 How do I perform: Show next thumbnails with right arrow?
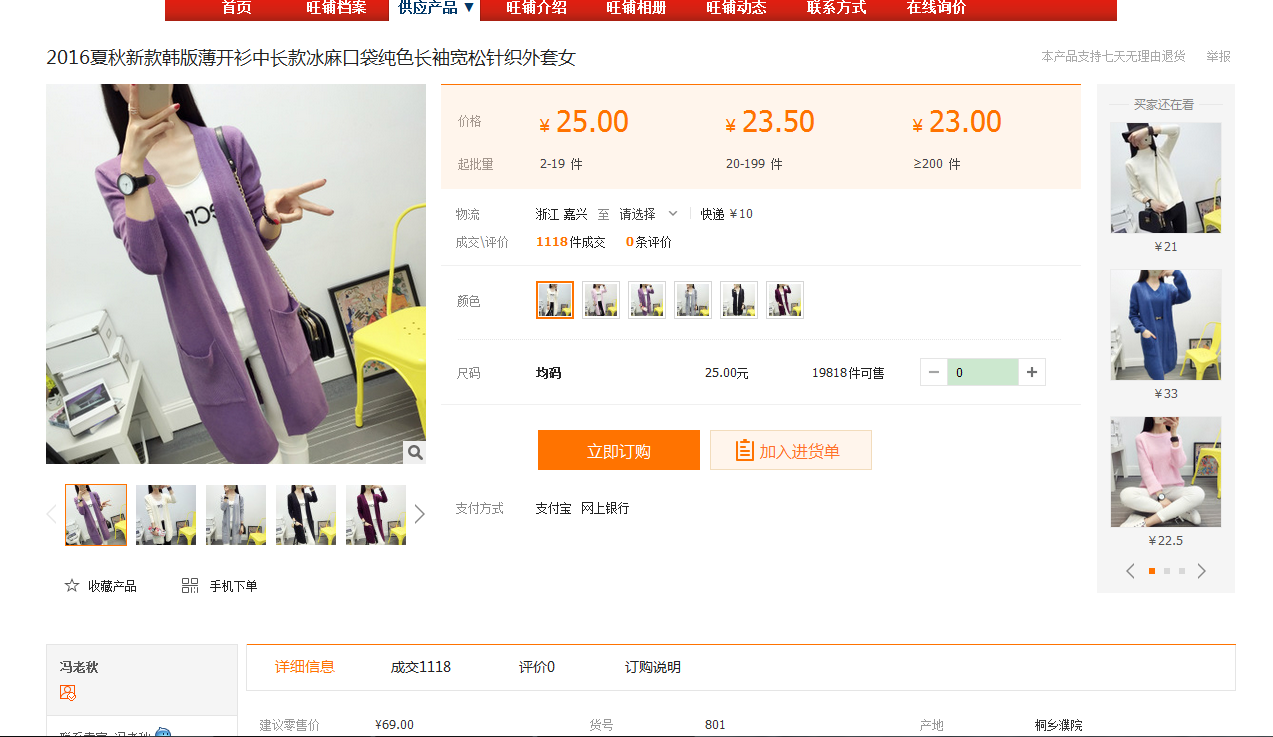tap(419, 514)
